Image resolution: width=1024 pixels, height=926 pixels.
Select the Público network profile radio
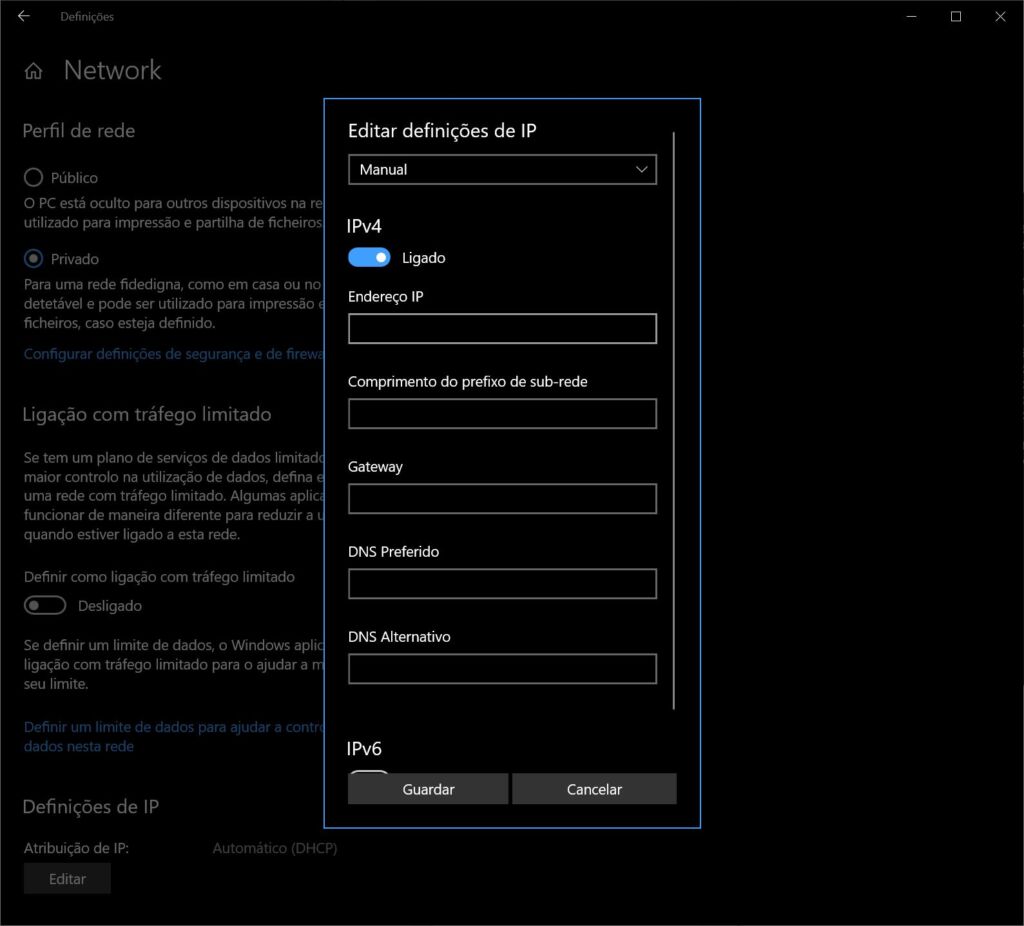tap(34, 178)
